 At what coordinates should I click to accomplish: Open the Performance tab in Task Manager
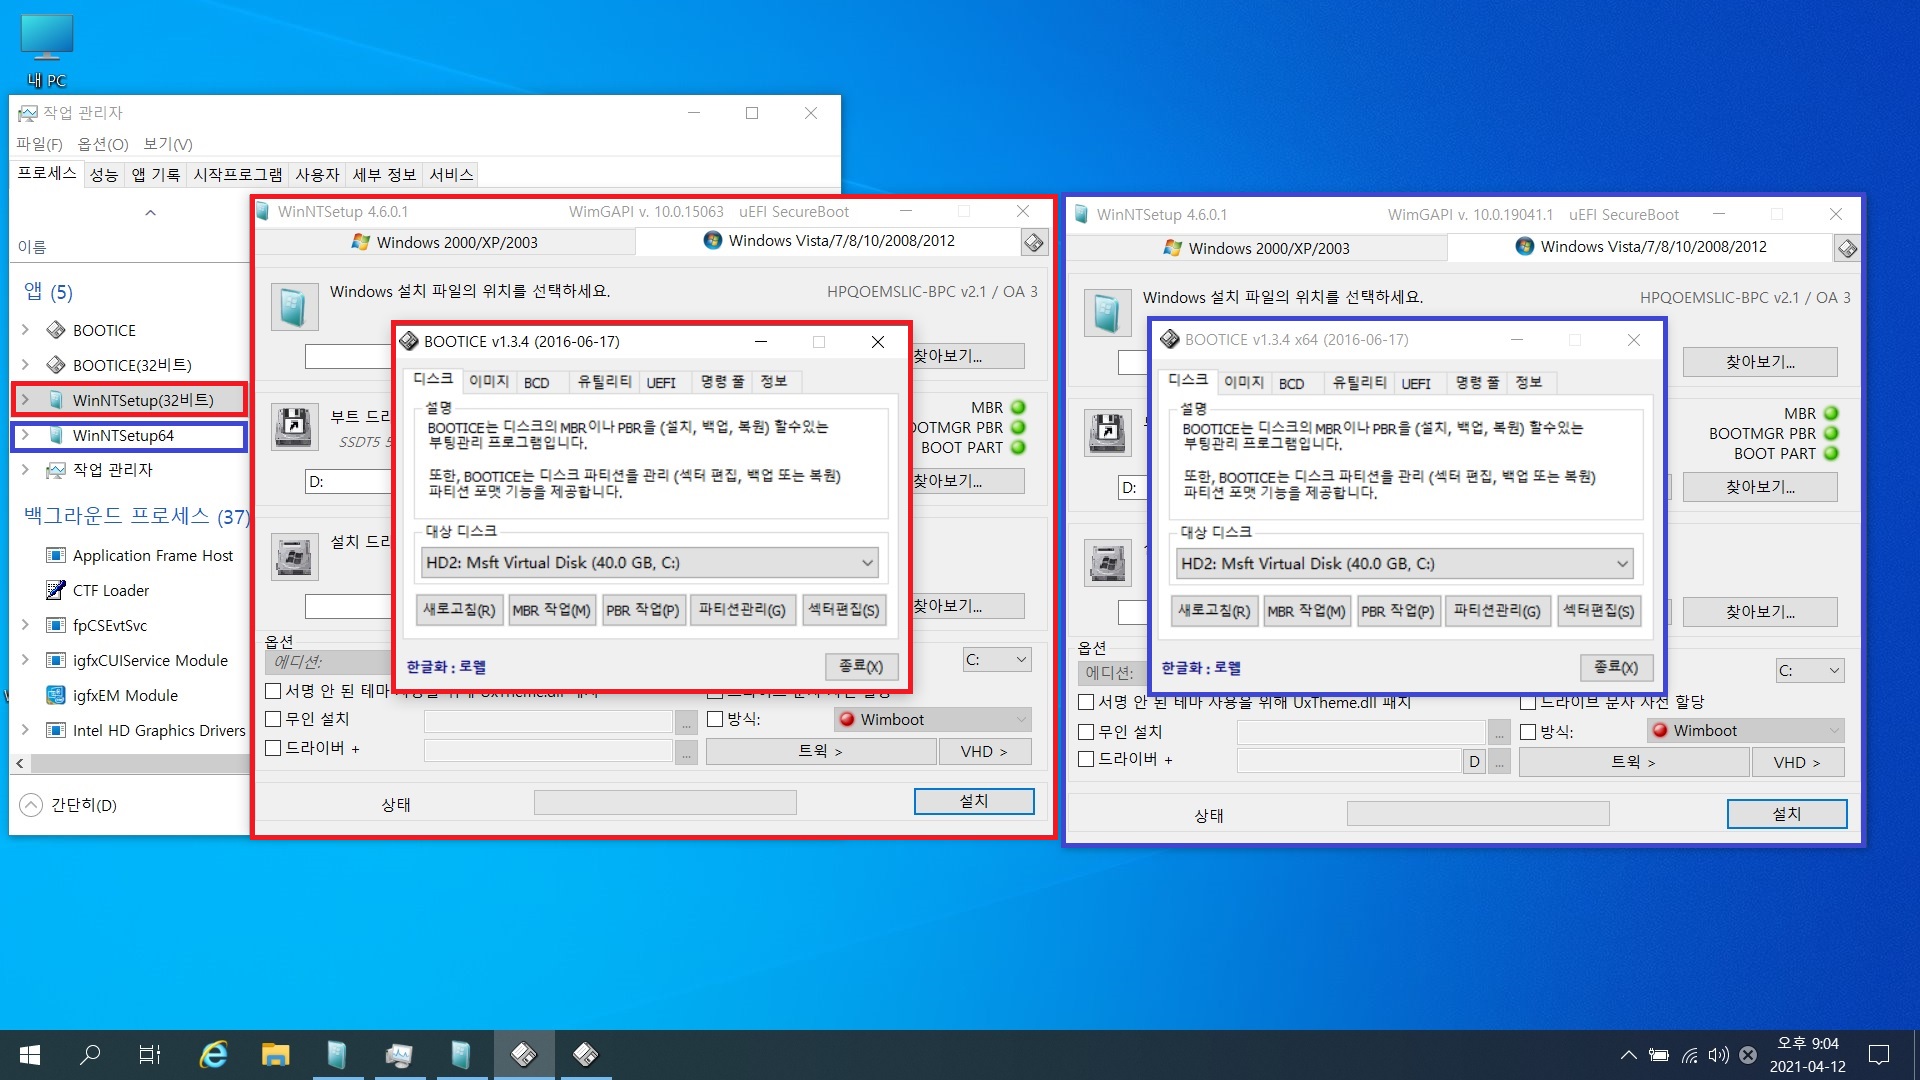point(104,175)
